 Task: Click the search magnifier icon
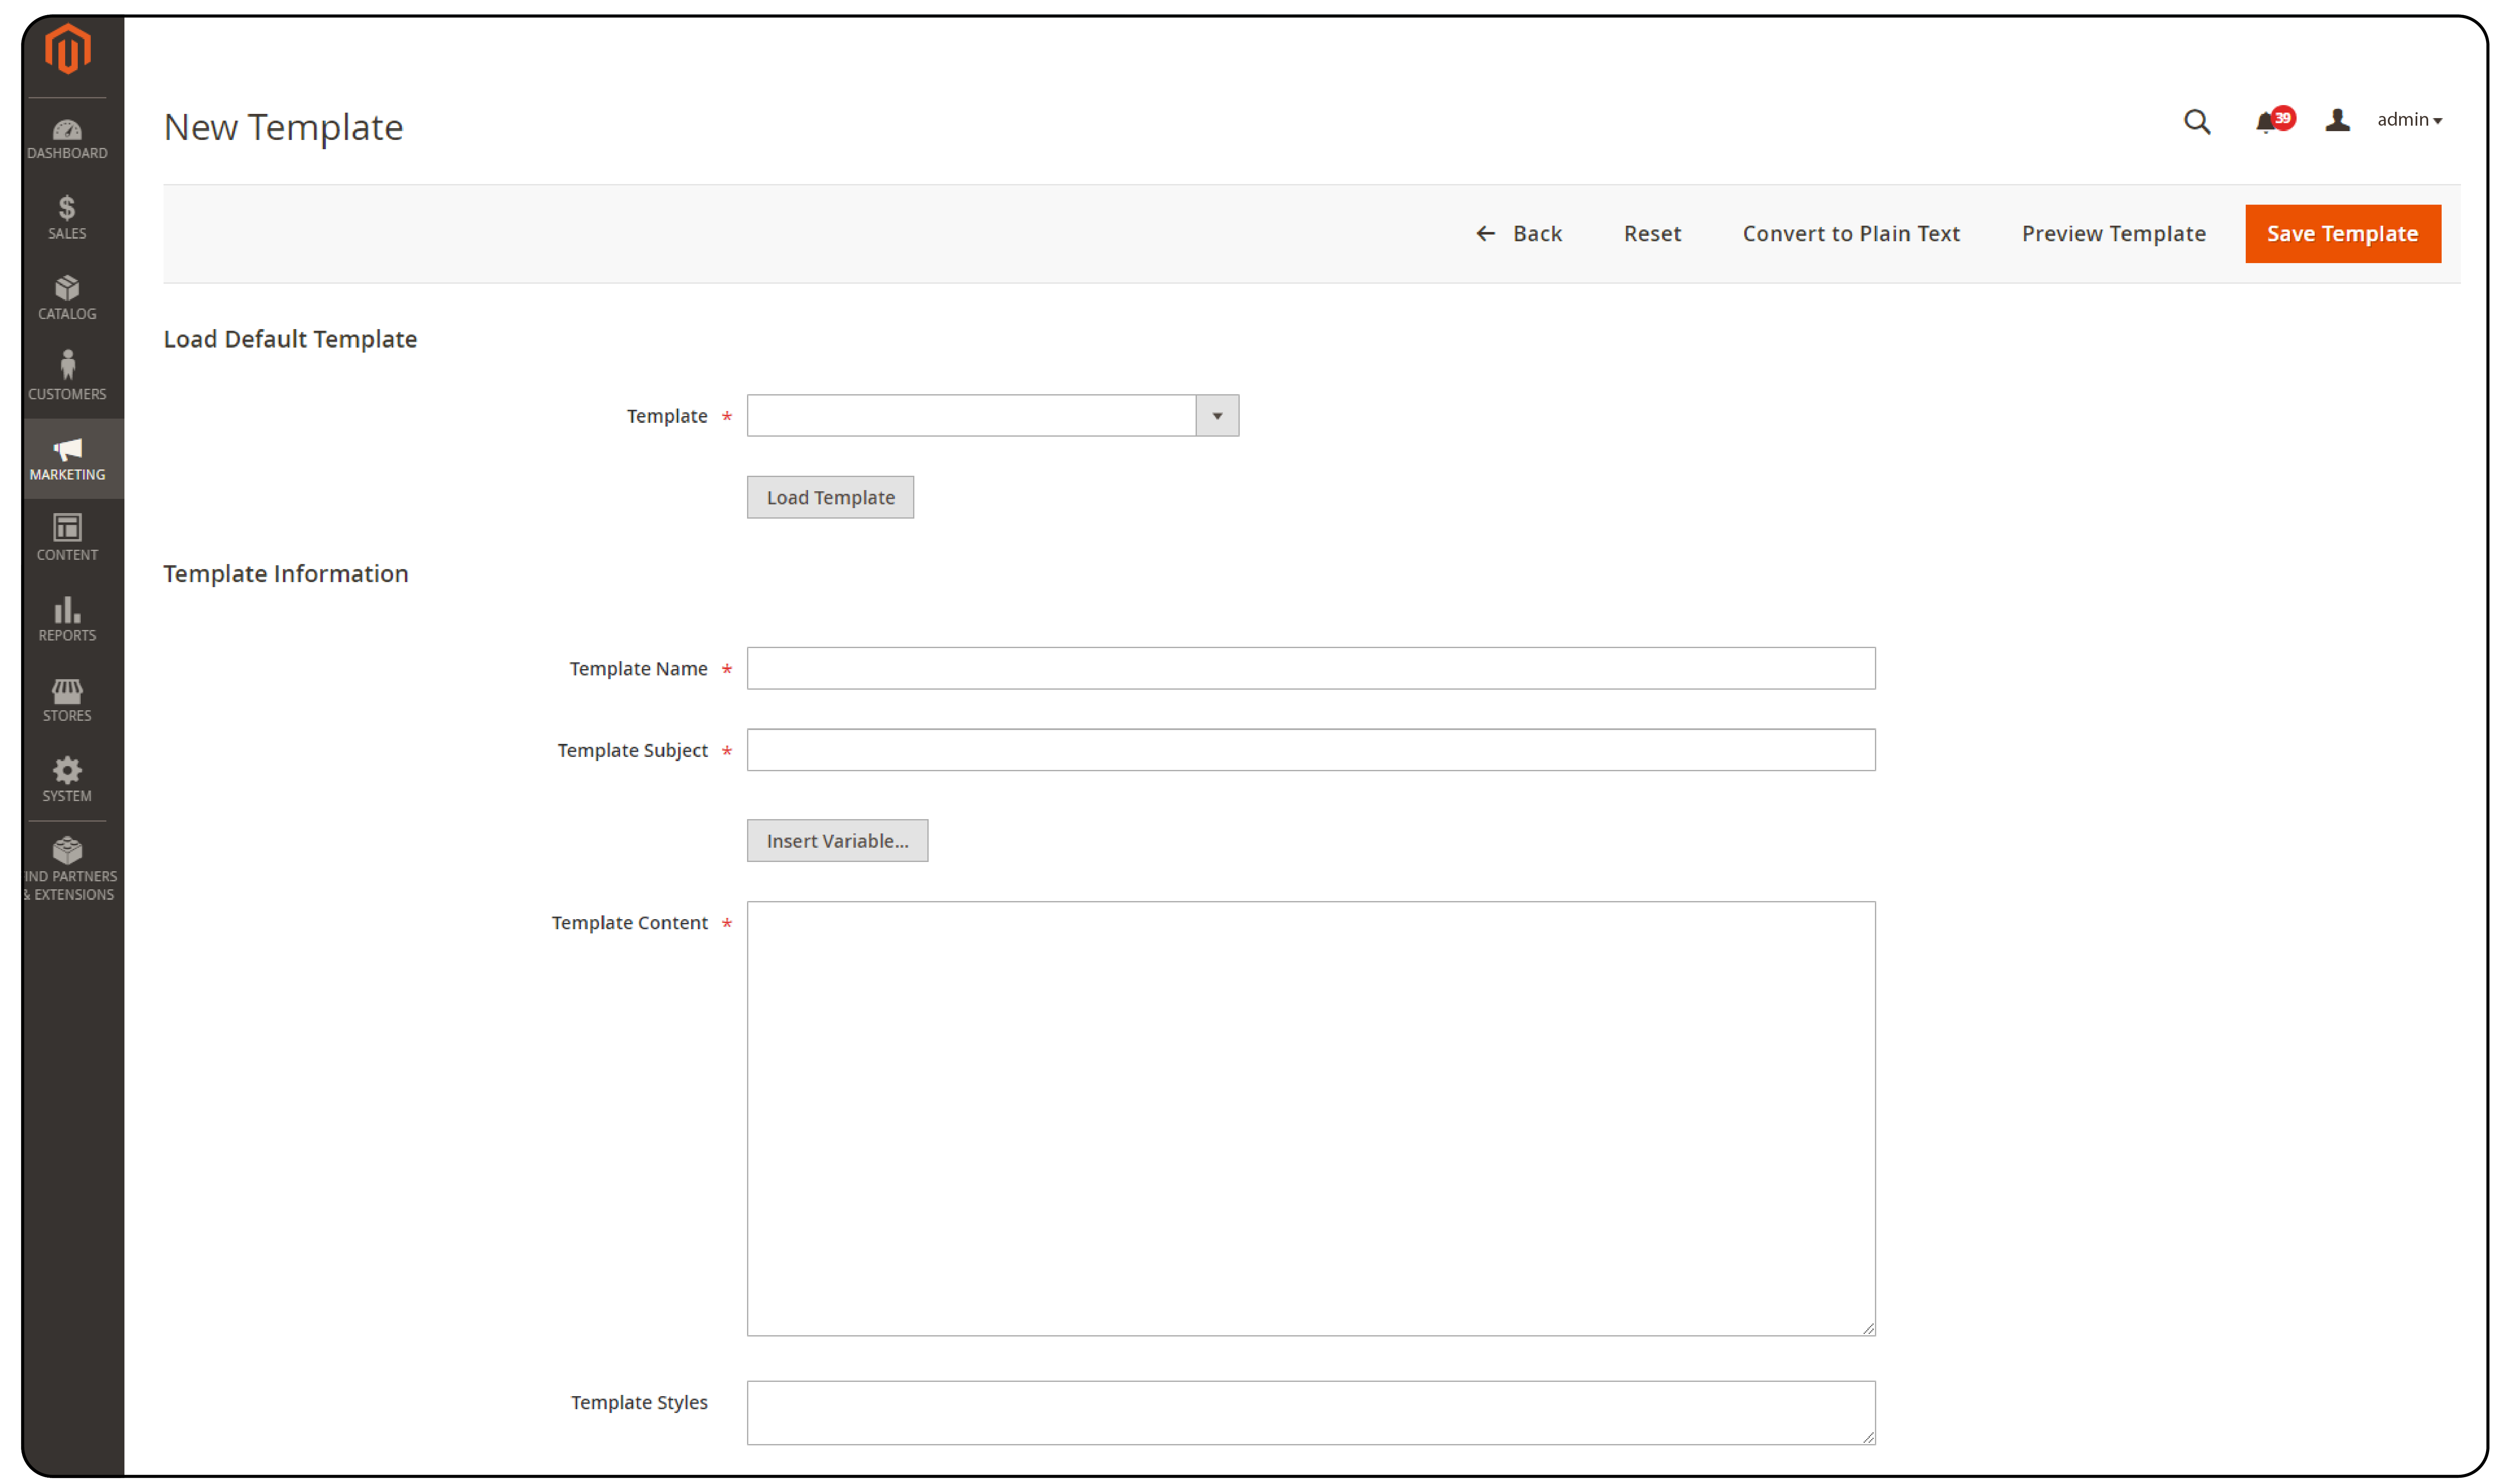click(2196, 122)
